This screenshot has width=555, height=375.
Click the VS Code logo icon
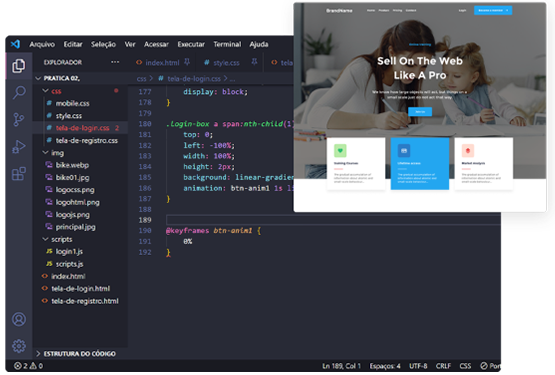point(15,44)
